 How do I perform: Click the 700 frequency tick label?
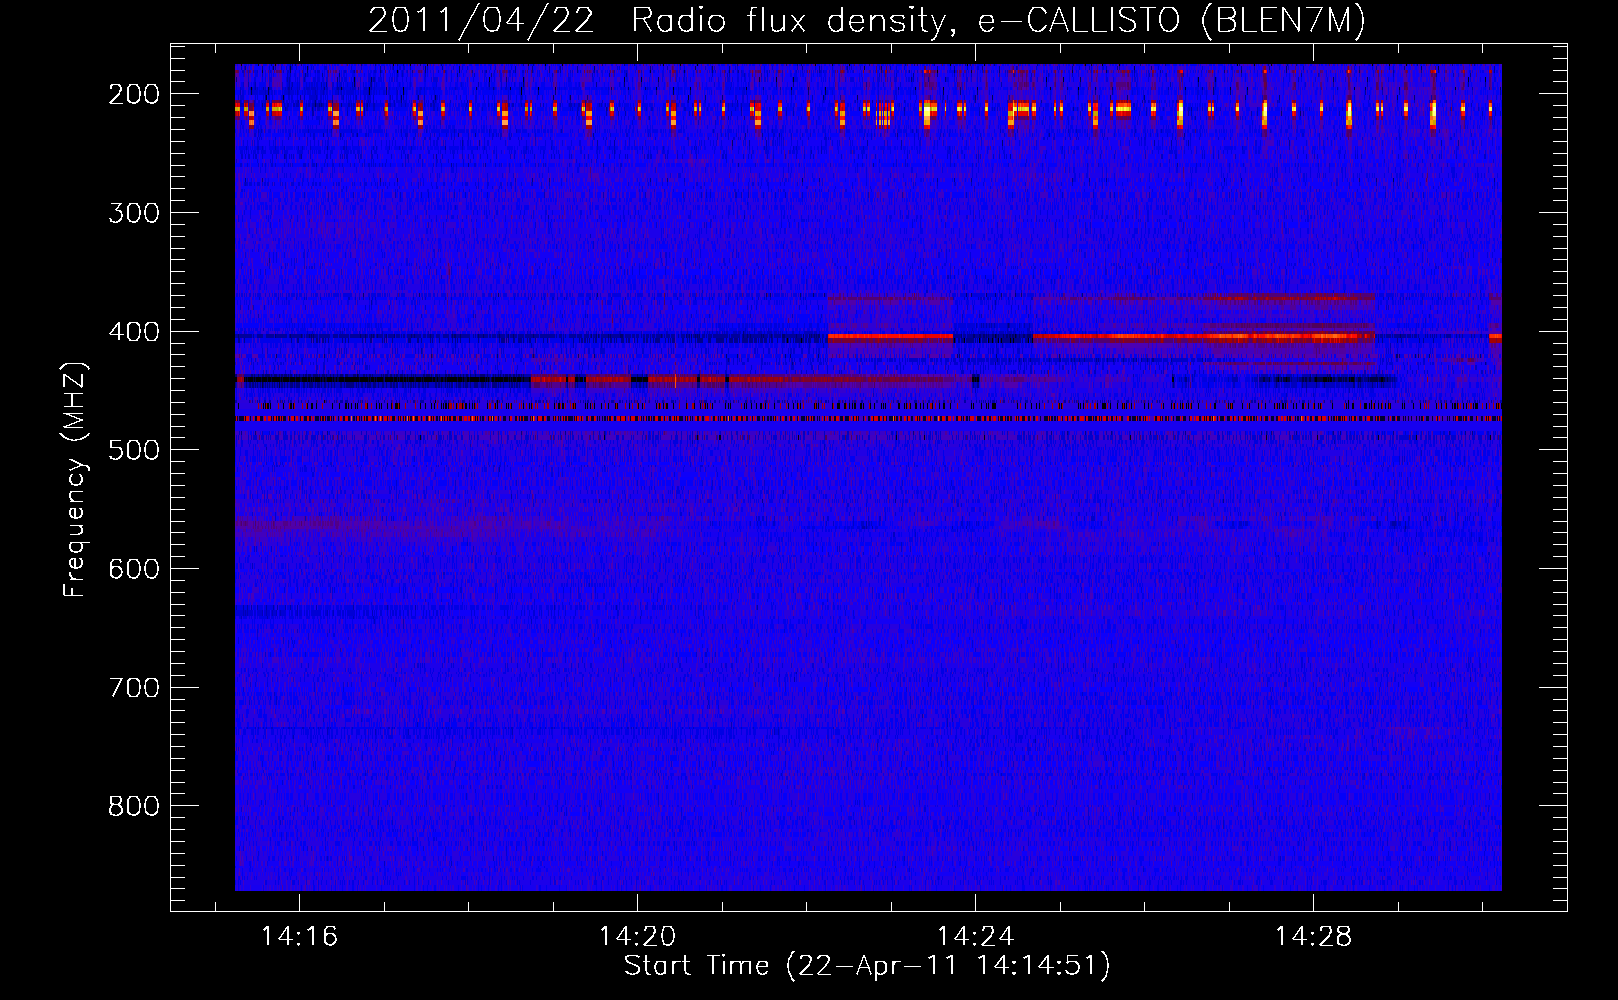[133, 688]
